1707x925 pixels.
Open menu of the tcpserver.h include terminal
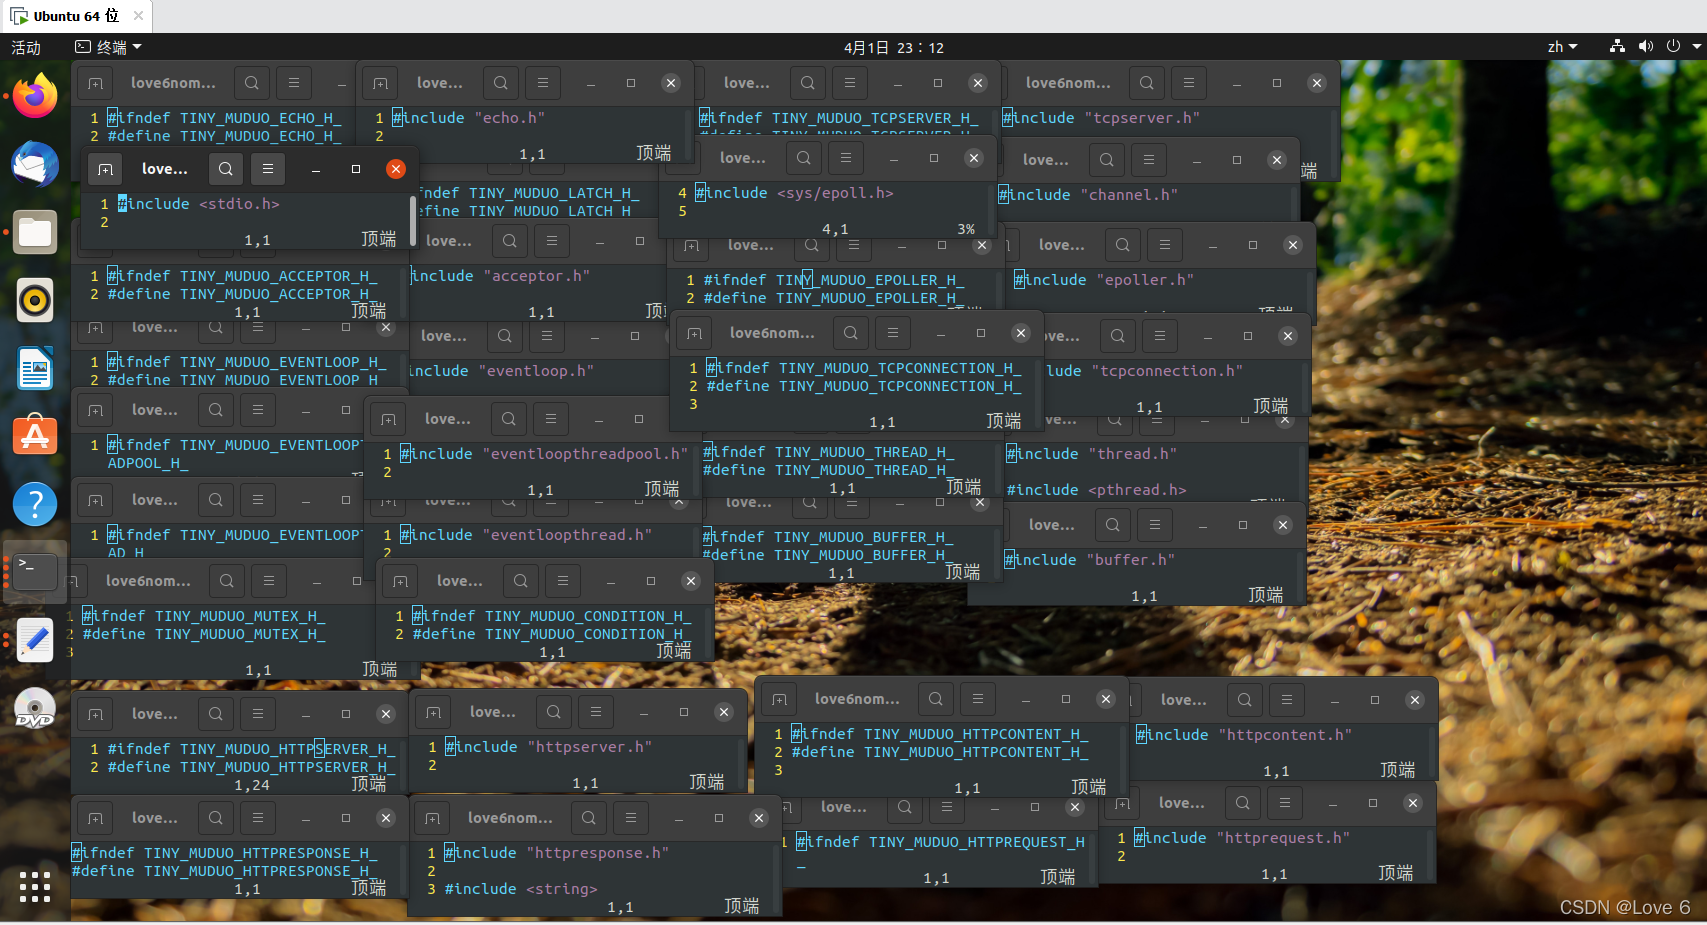[x=1189, y=83]
